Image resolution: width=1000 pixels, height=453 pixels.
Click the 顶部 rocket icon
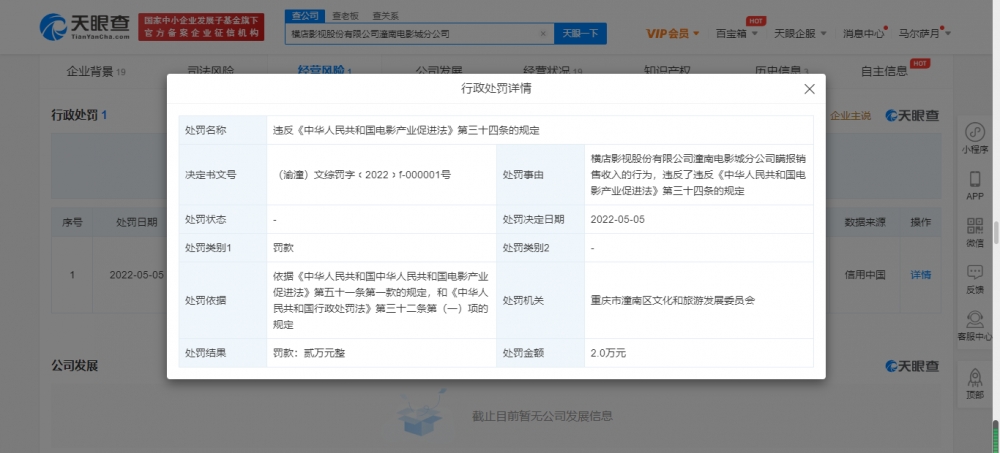coord(975,381)
